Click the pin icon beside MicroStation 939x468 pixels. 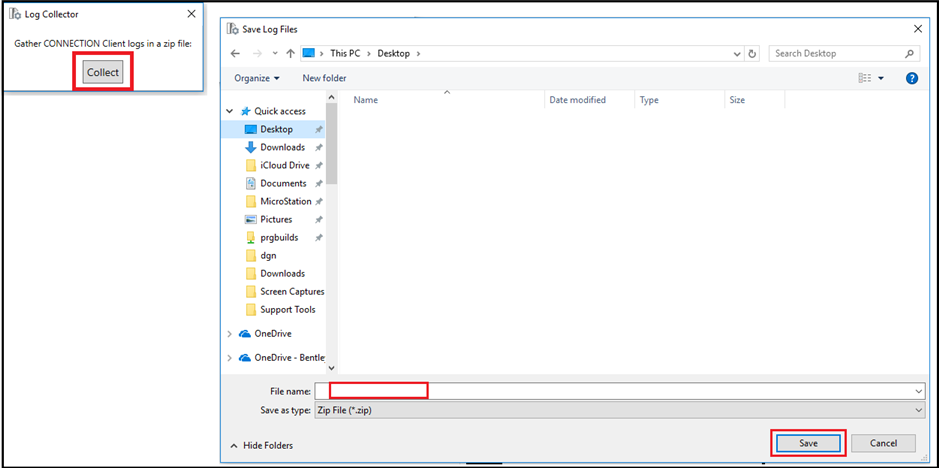pos(319,202)
